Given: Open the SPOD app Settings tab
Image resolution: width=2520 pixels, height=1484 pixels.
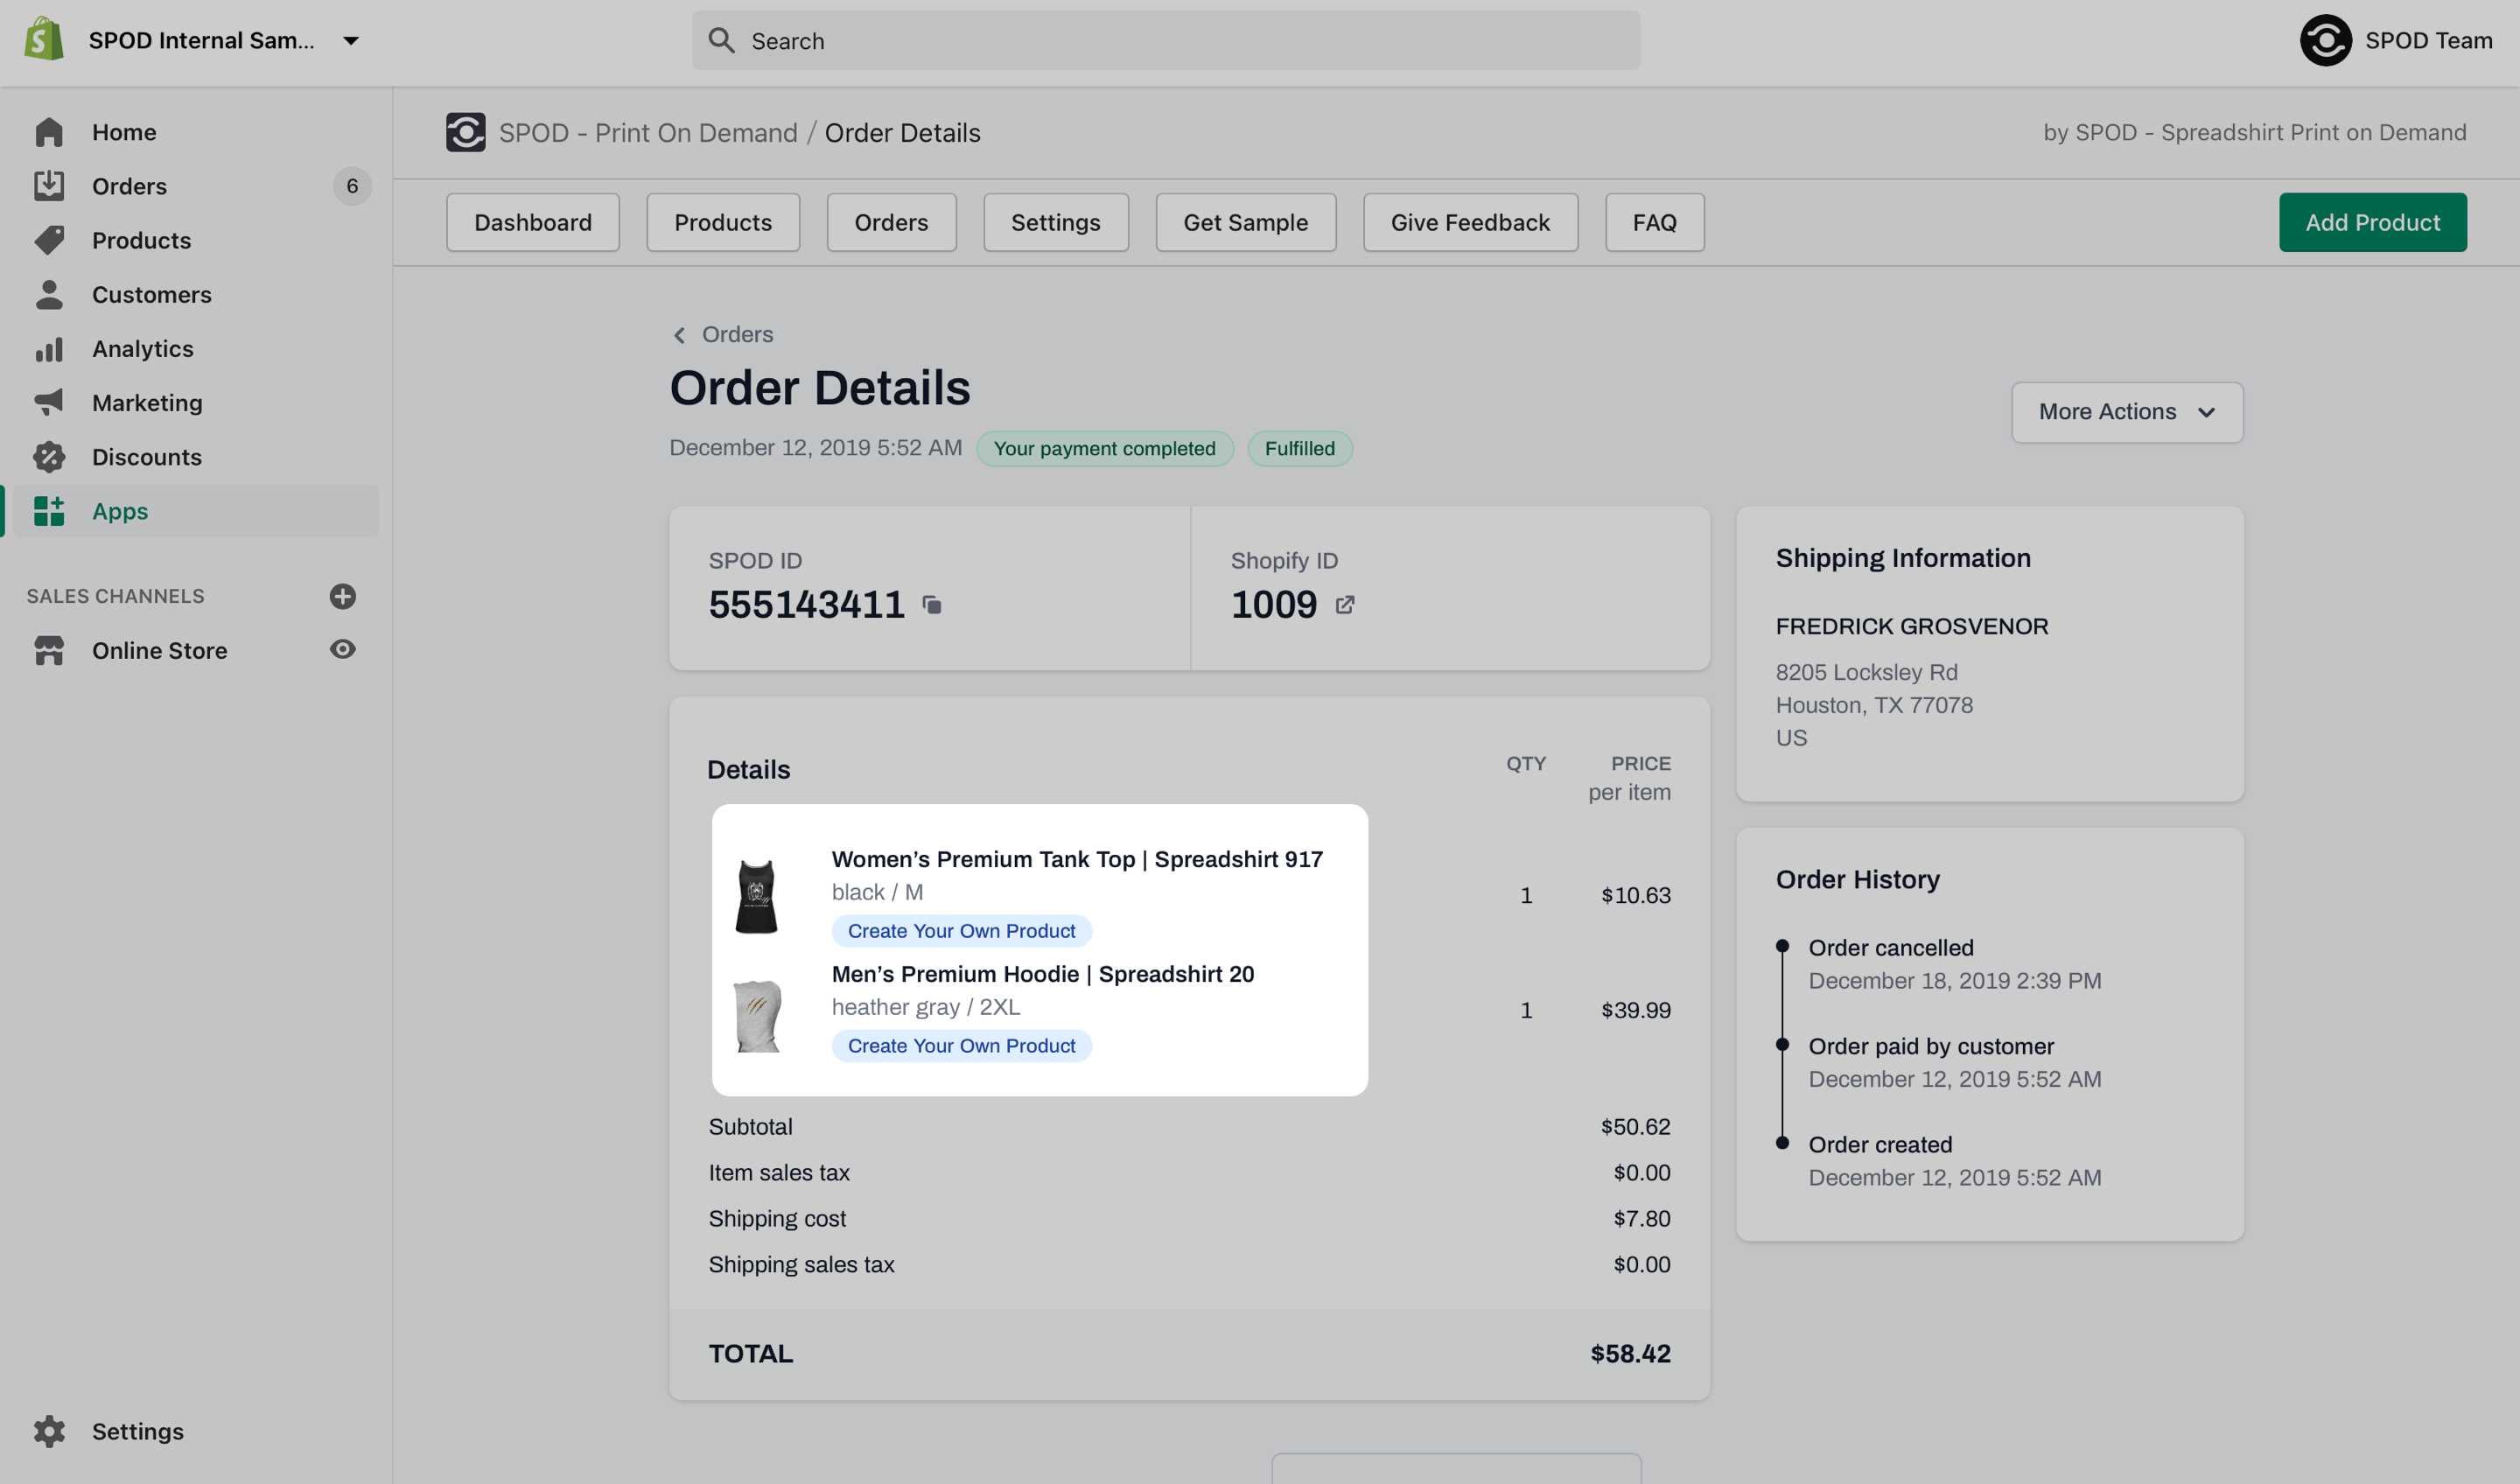Looking at the screenshot, I should click(x=1056, y=222).
